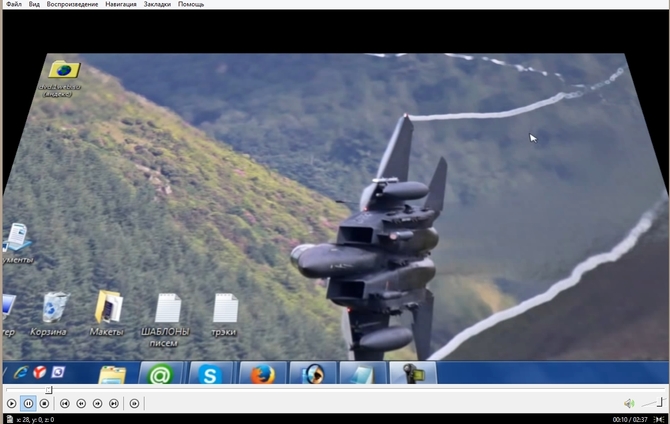Click the rewind (decrease speed) button

point(81,404)
